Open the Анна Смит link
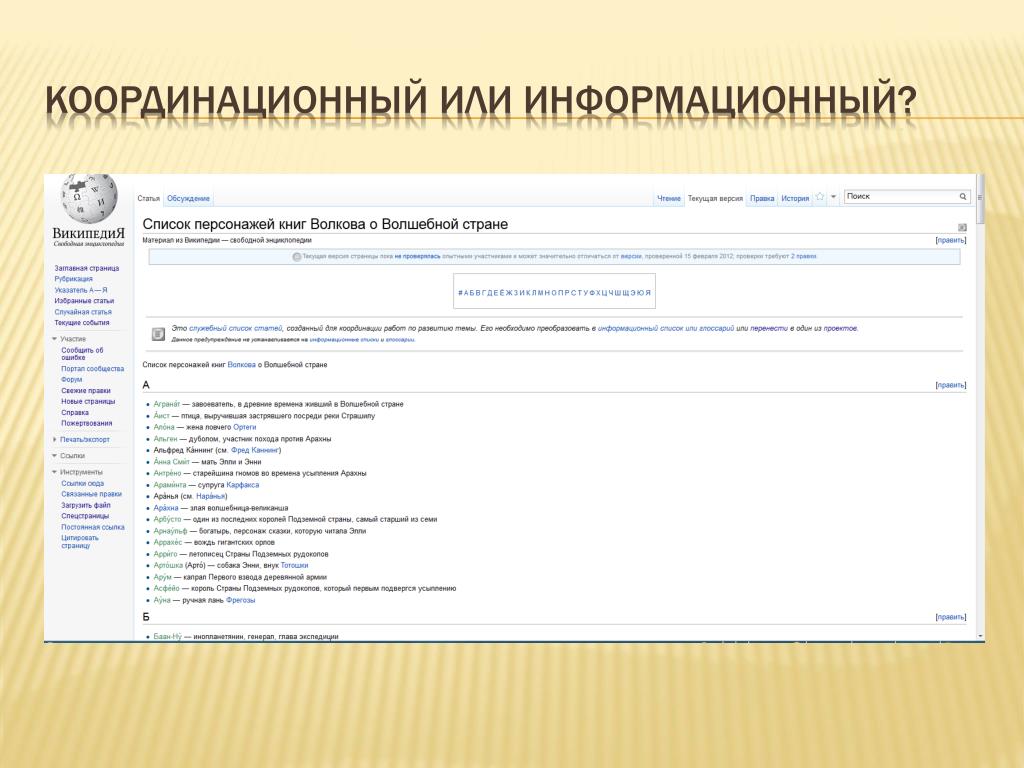This screenshot has width=1024, height=768. click(x=171, y=462)
